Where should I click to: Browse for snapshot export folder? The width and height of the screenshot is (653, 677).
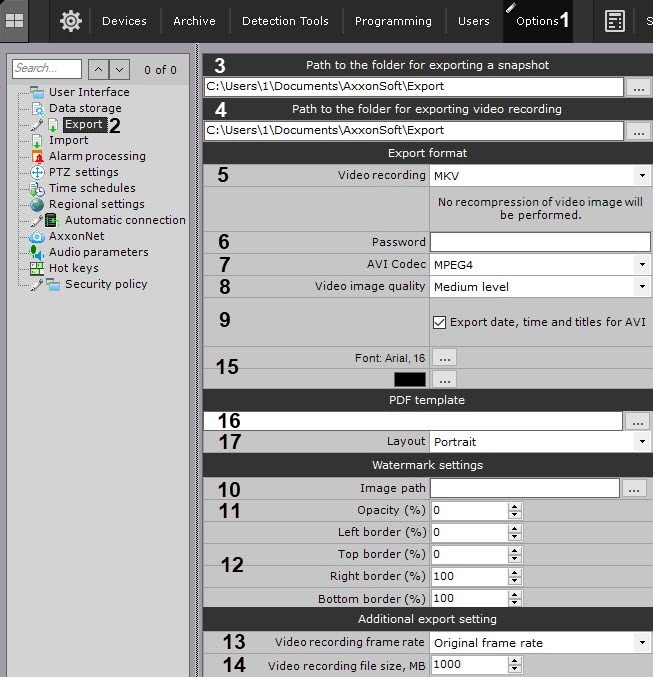click(639, 87)
